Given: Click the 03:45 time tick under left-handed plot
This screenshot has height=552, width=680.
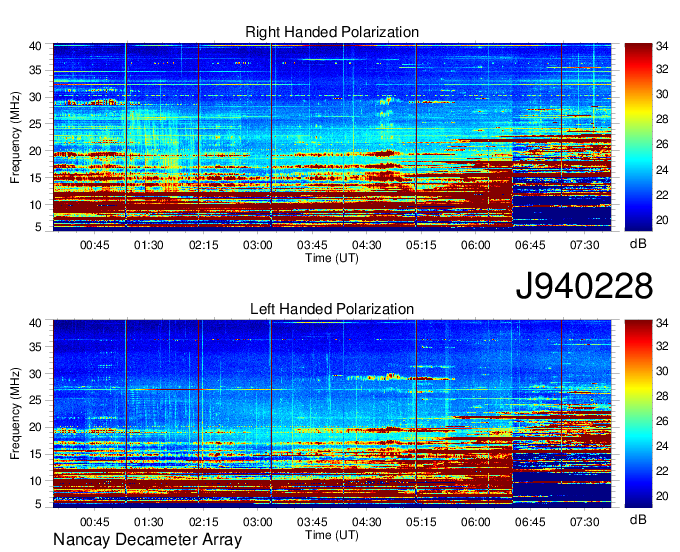Looking at the screenshot, I should pyautogui.click(x=312, y=522).
